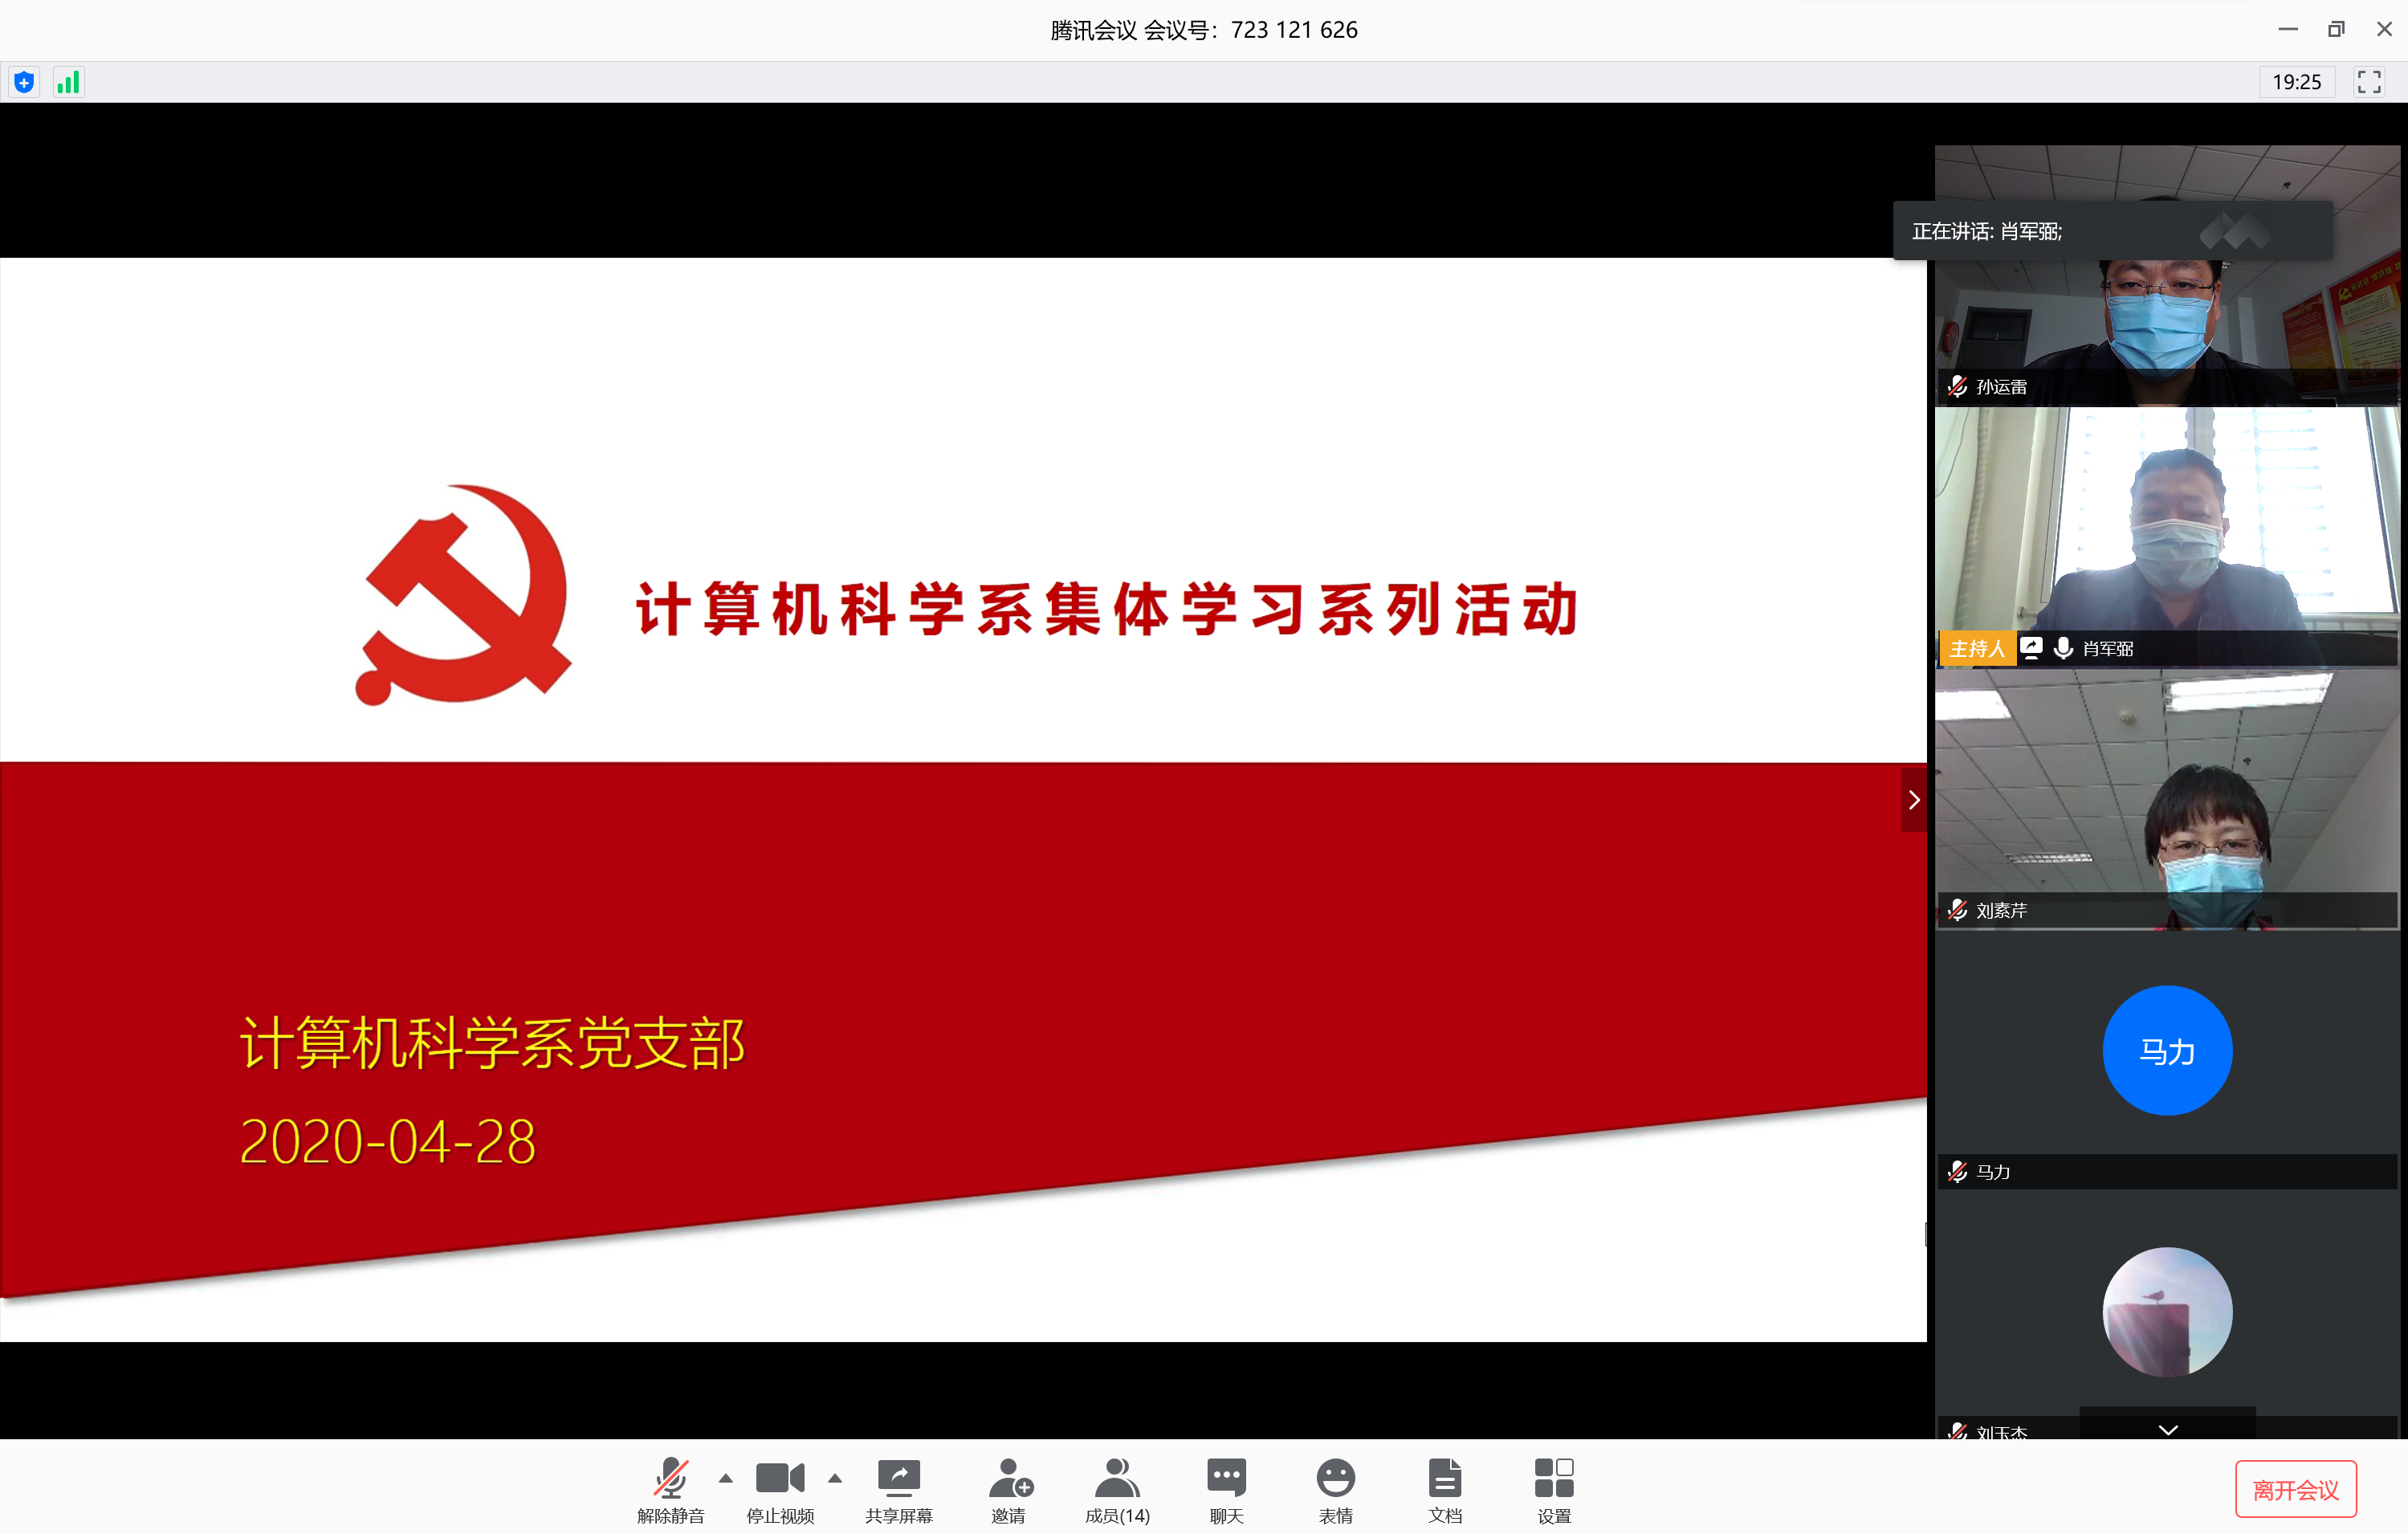This screenshot has width=2408, height=1534.
Task: Click the 马力 name label bar
Action: pos(2167,1171)
